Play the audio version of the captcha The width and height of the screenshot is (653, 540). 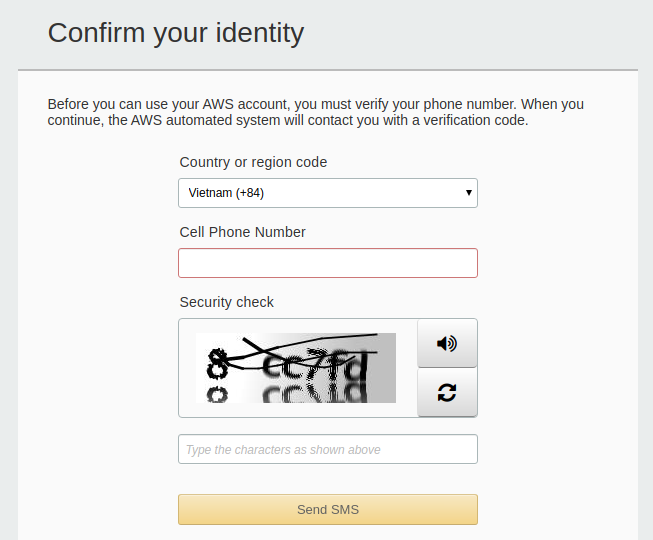click(447, 343)
